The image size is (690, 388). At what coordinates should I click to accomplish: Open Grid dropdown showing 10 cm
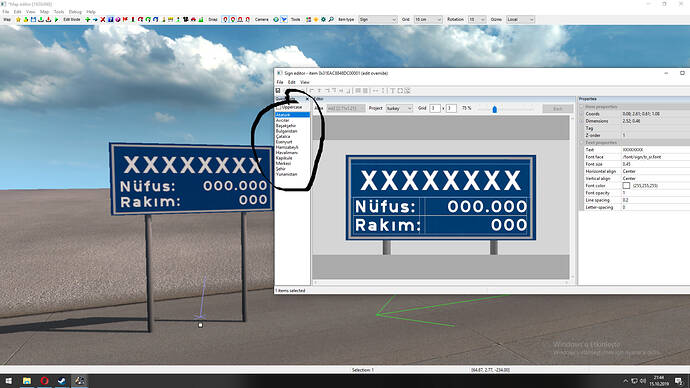click(x=428, y=19)
